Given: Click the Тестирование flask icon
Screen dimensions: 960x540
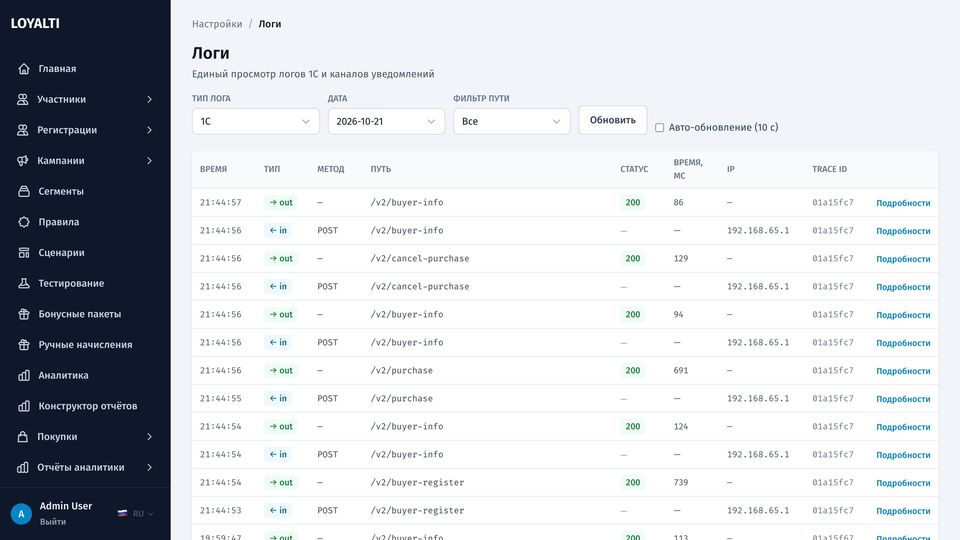Looking at the screenshot, I should pyautogui.click(x=24, y=283).
